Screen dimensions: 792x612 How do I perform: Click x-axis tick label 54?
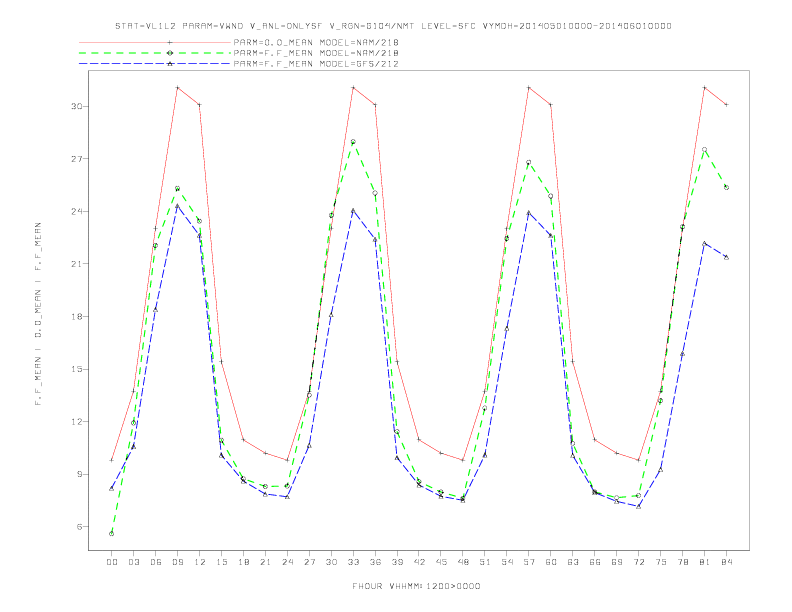507,562
